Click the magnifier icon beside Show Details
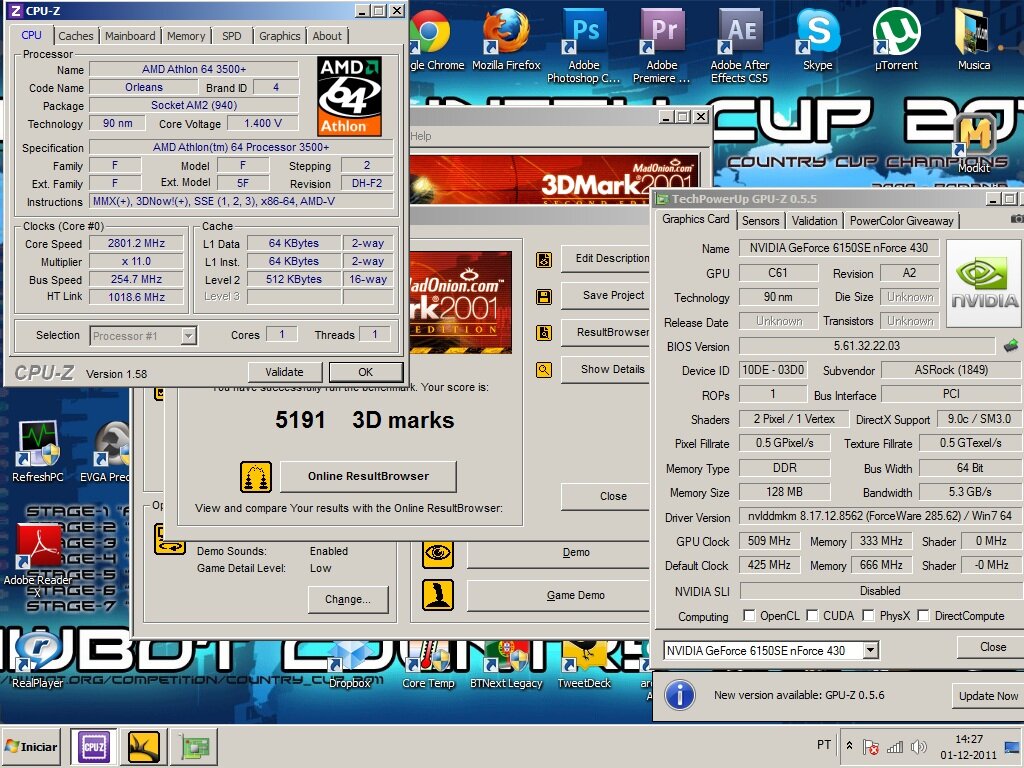 pyautogui.click(x=544, y=370)
